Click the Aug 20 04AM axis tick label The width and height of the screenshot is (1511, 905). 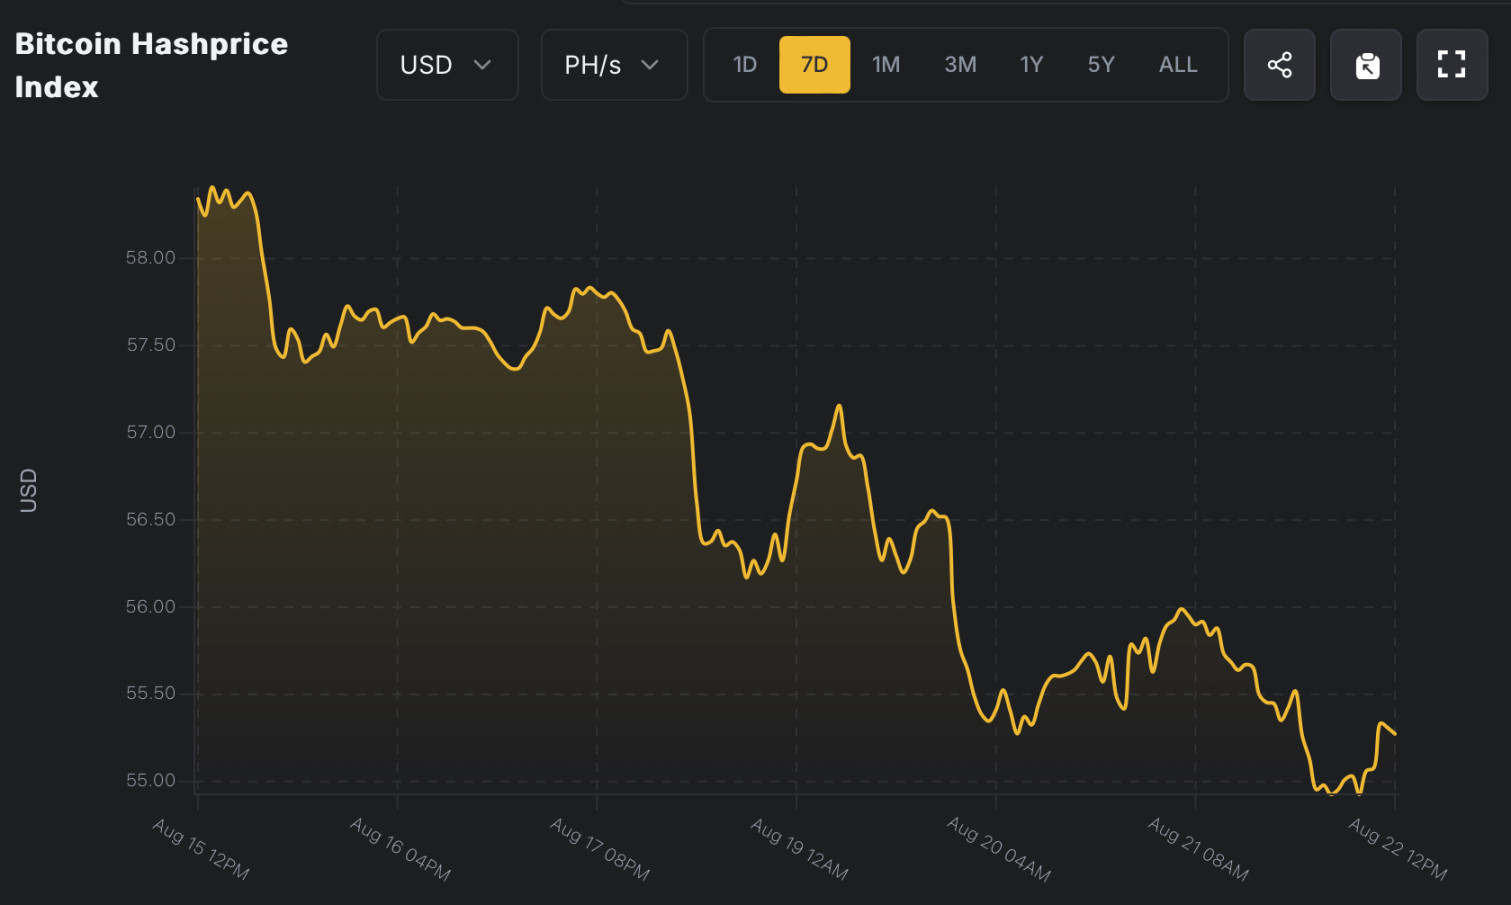click(999, 849)
